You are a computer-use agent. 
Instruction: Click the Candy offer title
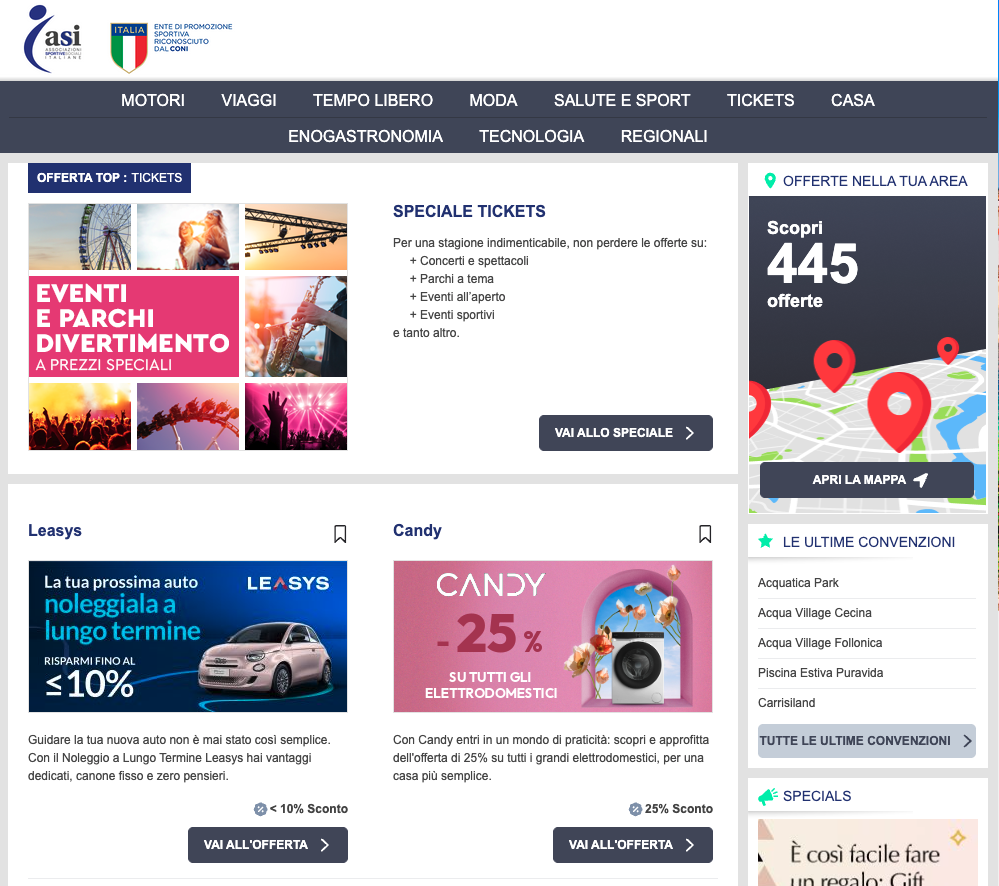(x=417, y=531)
